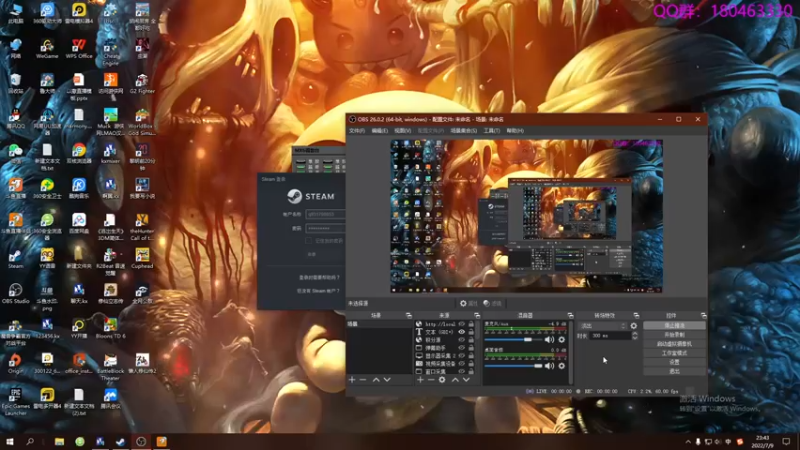
Task: Open File Explorer from the taskbar
Action: tap(59, 442)
